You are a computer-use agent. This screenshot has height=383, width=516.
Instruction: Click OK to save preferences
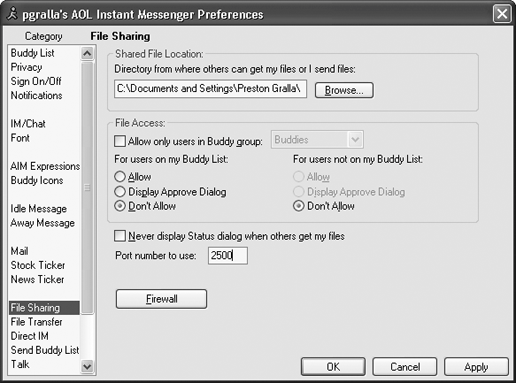(333, 367)
